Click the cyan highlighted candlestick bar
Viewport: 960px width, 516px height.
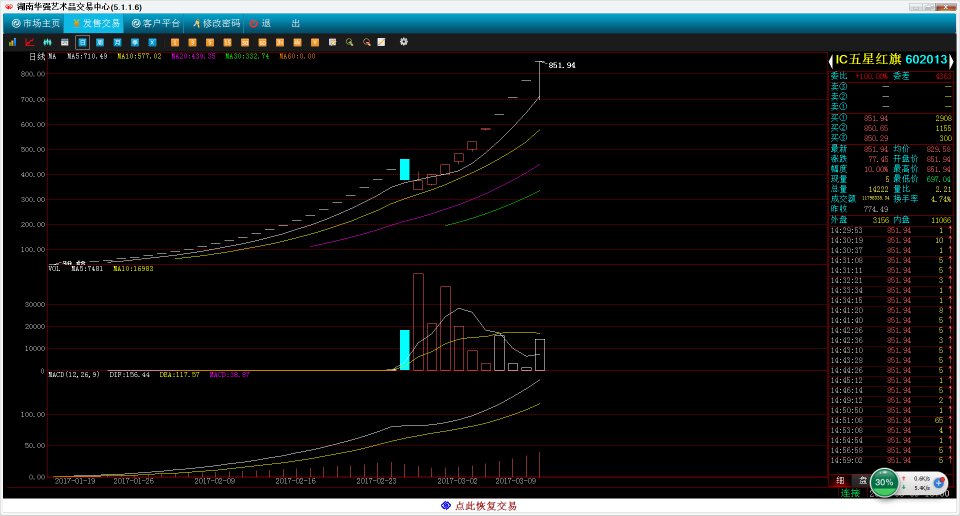(405, 170)
